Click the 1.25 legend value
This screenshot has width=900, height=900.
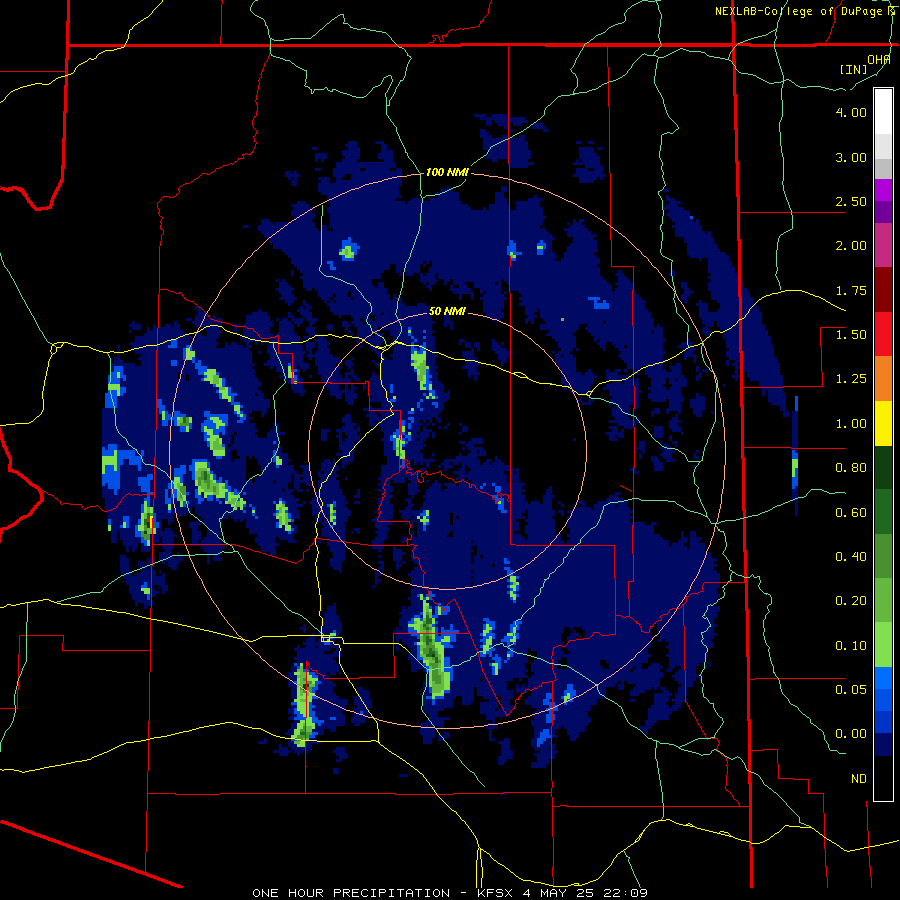click(851, 379)
